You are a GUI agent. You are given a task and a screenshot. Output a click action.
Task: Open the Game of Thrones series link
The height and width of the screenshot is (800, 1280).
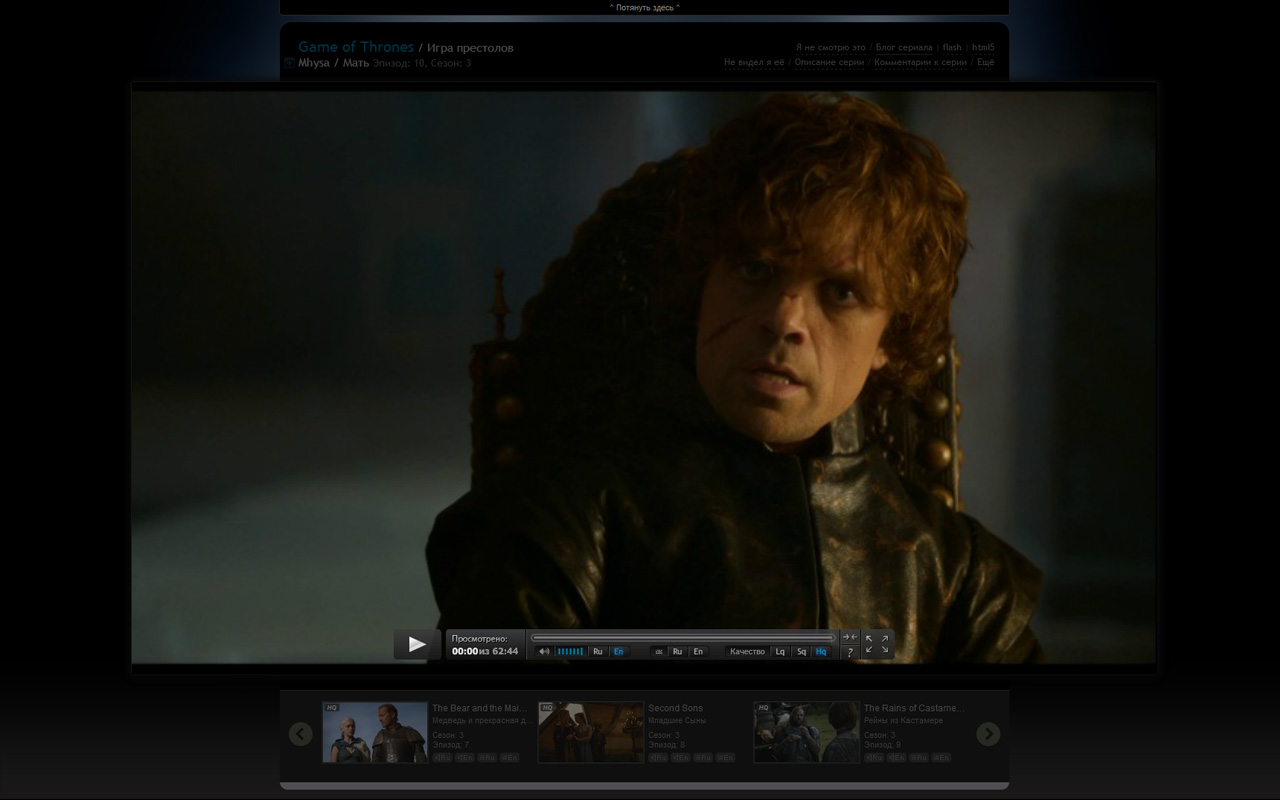(x=356, y=47)
